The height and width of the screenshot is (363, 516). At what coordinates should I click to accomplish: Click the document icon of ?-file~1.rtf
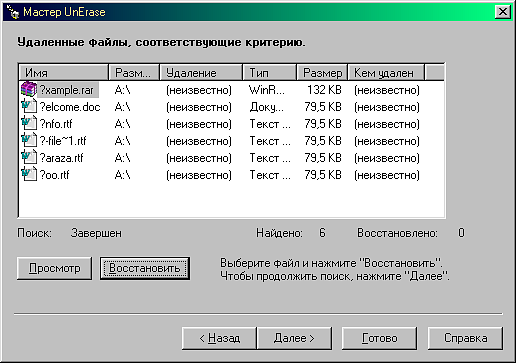pos(29,141)
